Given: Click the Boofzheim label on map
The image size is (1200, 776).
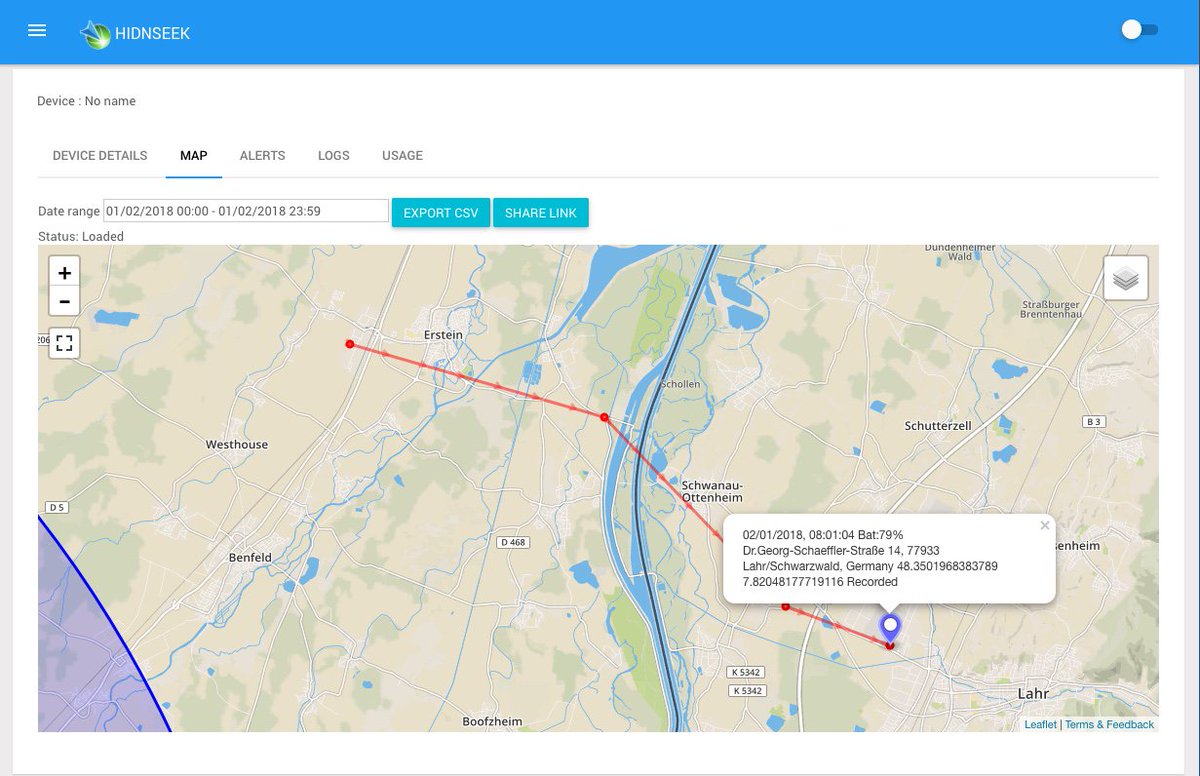Looking at the screenshot, I should tap(494, 721).
